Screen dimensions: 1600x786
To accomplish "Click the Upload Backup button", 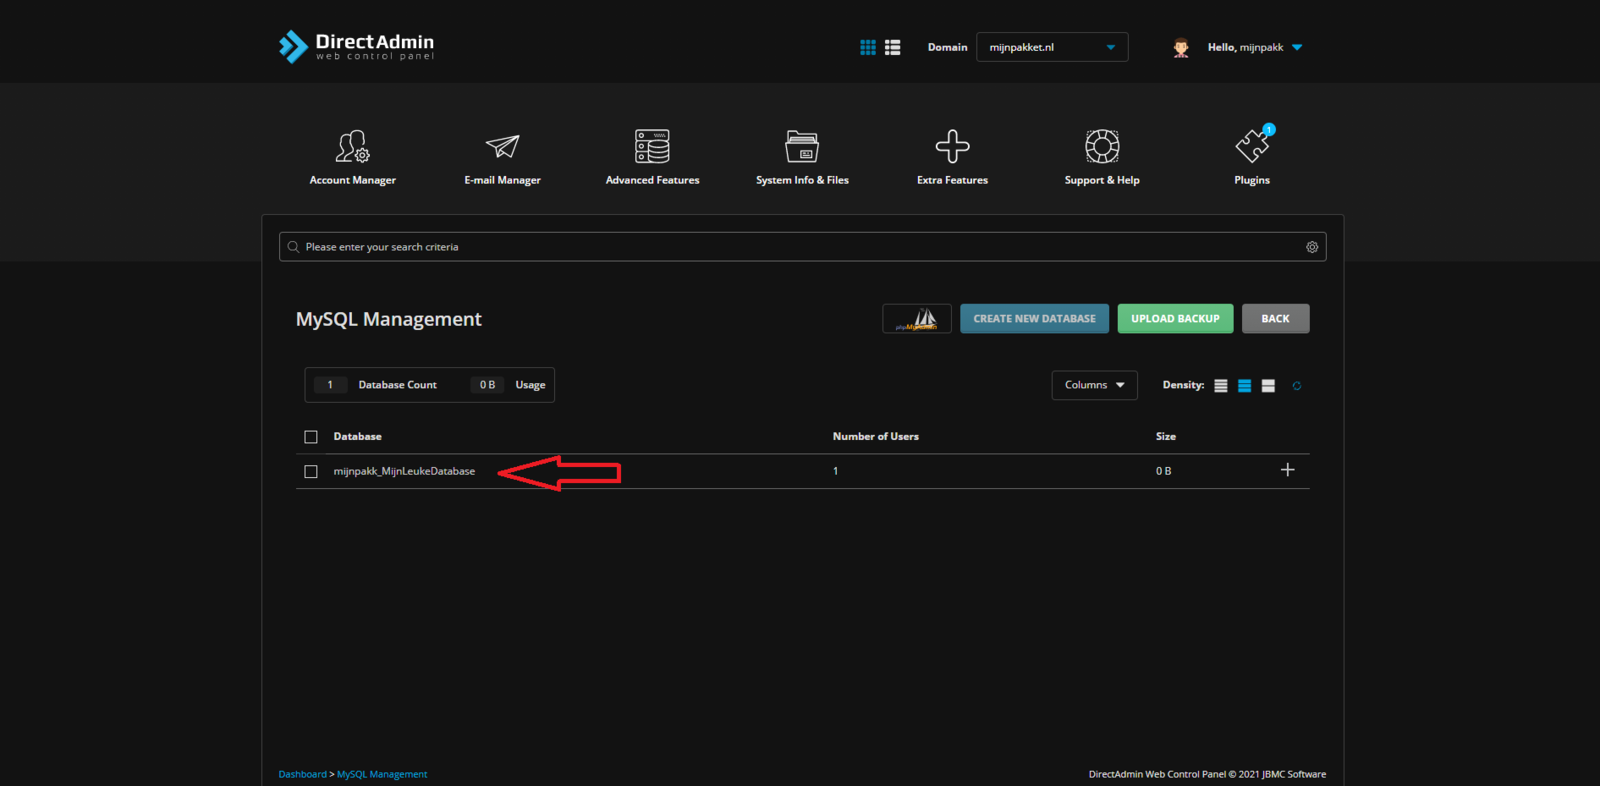I will click(x=1175, y=319).
